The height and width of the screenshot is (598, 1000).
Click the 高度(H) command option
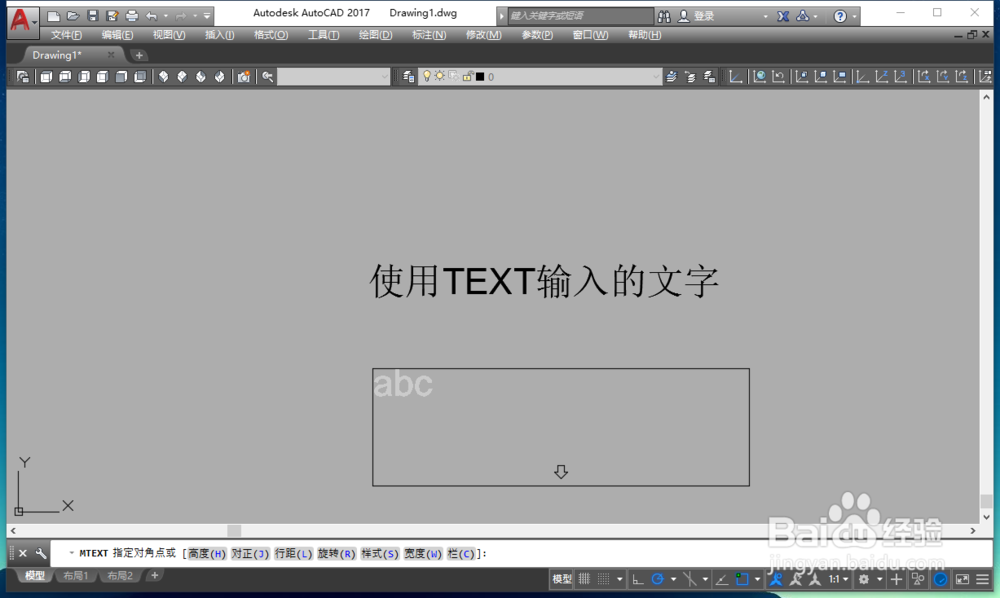[207, 553]
